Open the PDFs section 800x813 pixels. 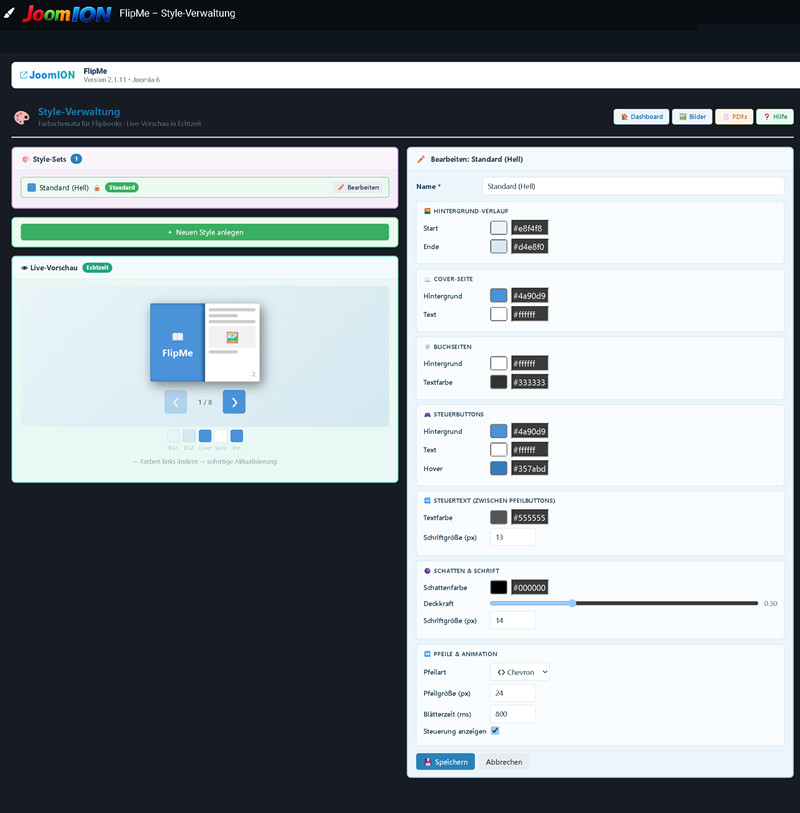[x=734, y=117]
